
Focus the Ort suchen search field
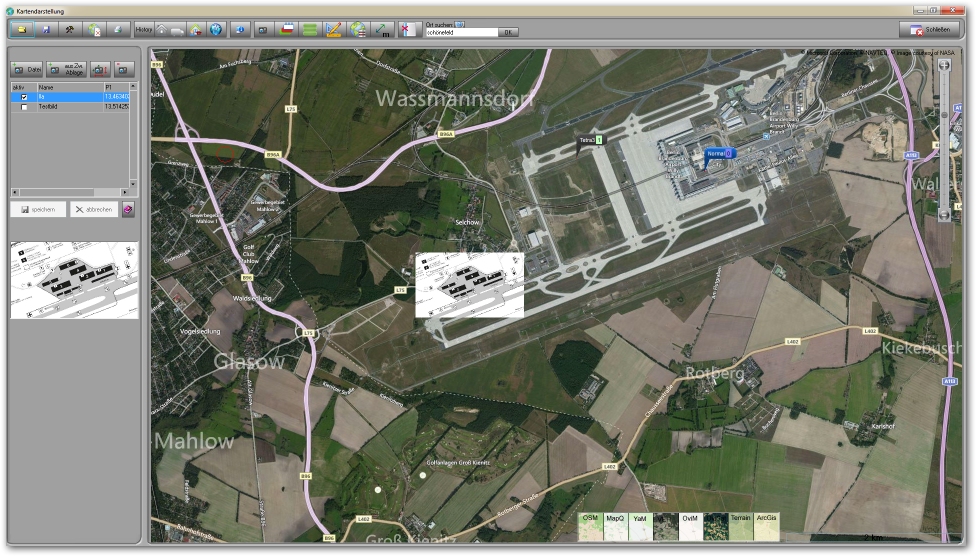click(461, 32)
